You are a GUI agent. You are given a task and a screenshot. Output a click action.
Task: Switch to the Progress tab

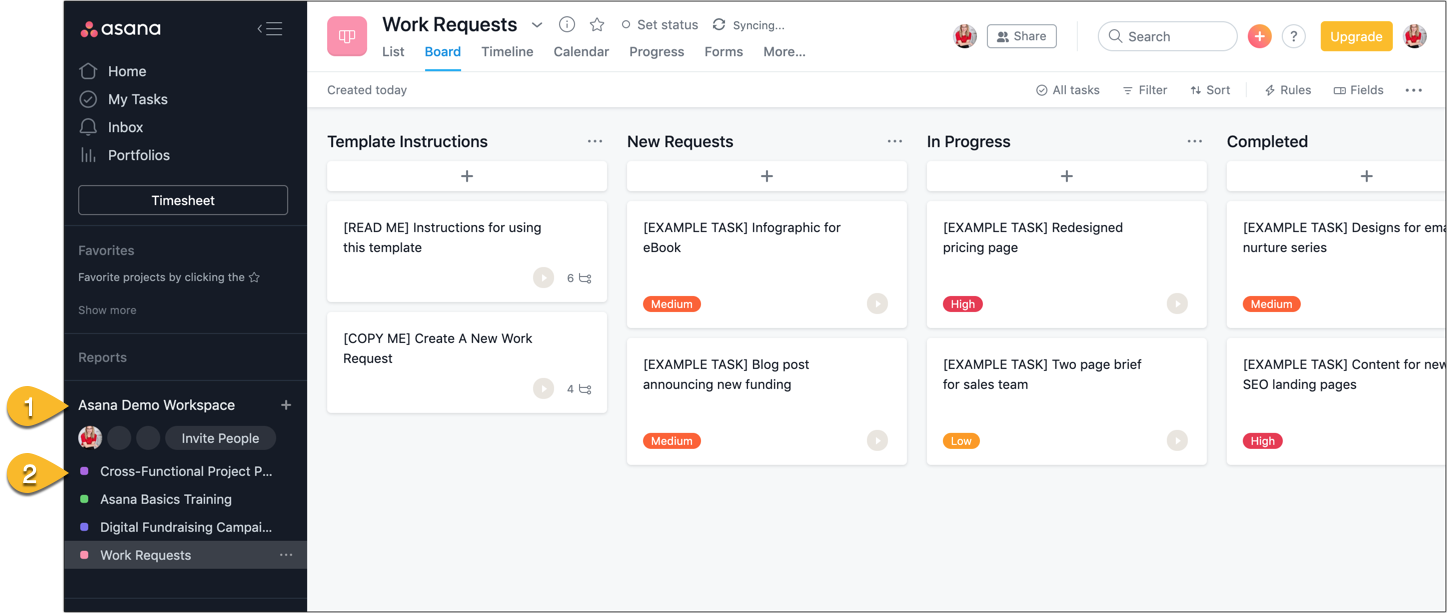(657, 52)
